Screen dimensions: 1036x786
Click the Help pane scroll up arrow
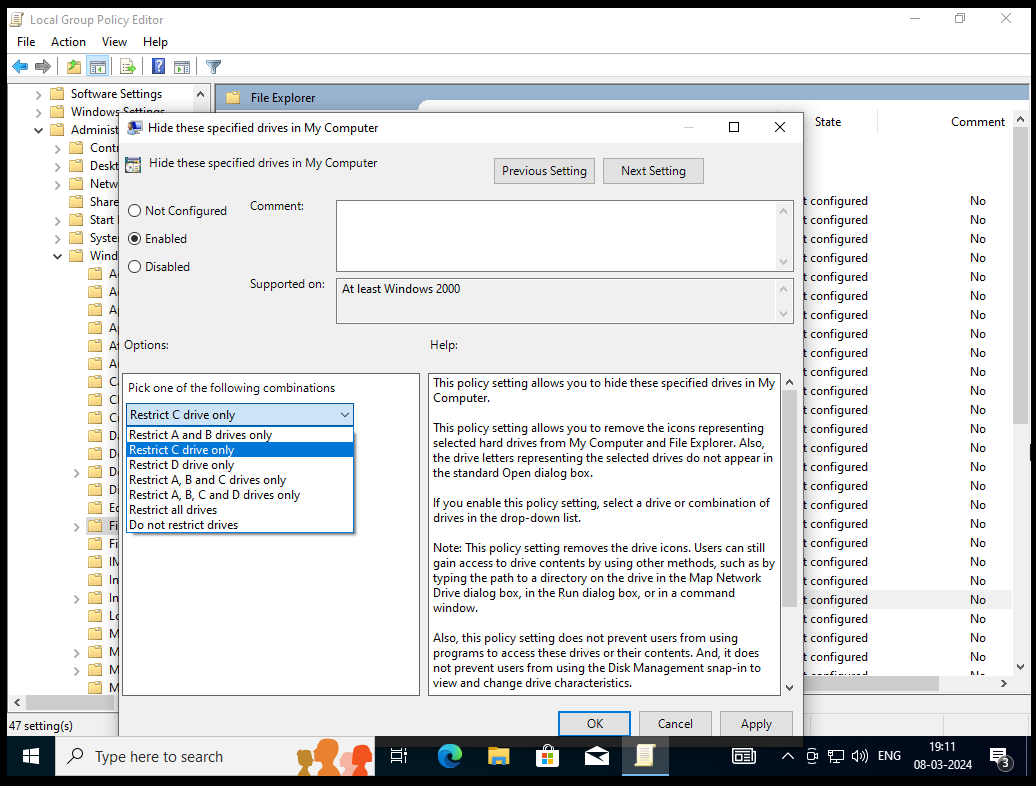(789, 382)
